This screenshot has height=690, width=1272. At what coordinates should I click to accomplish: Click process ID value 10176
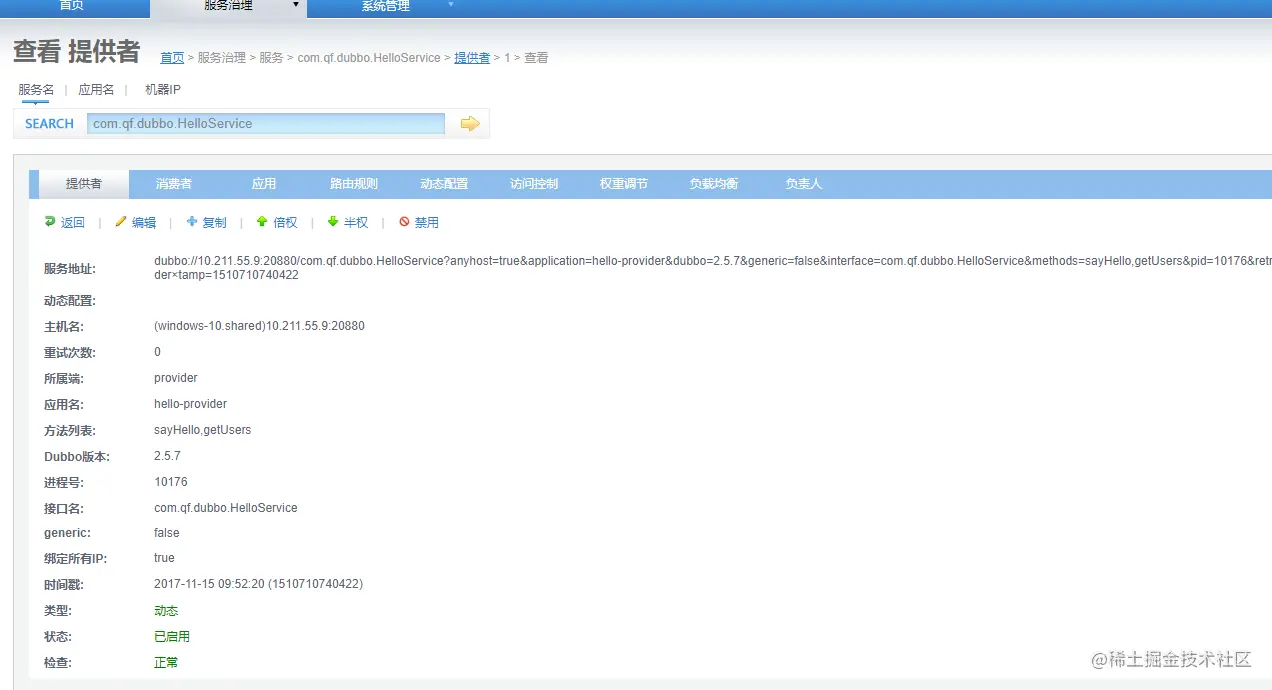pos(171,482)
